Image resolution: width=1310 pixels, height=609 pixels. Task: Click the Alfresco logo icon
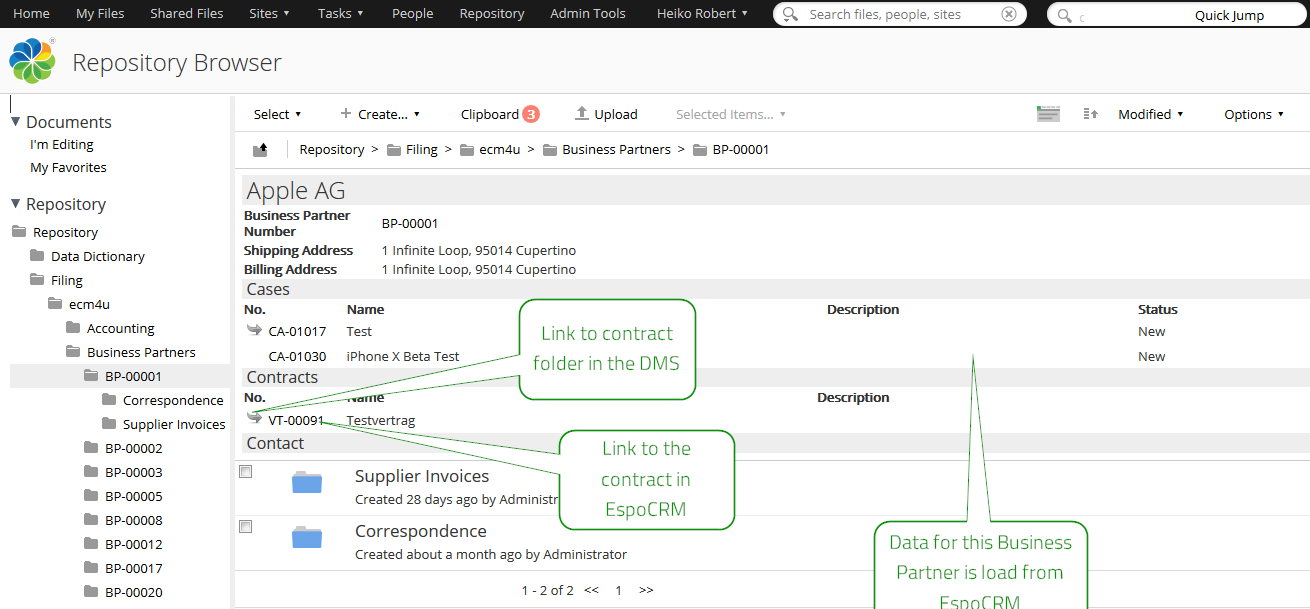coord(32,62)
